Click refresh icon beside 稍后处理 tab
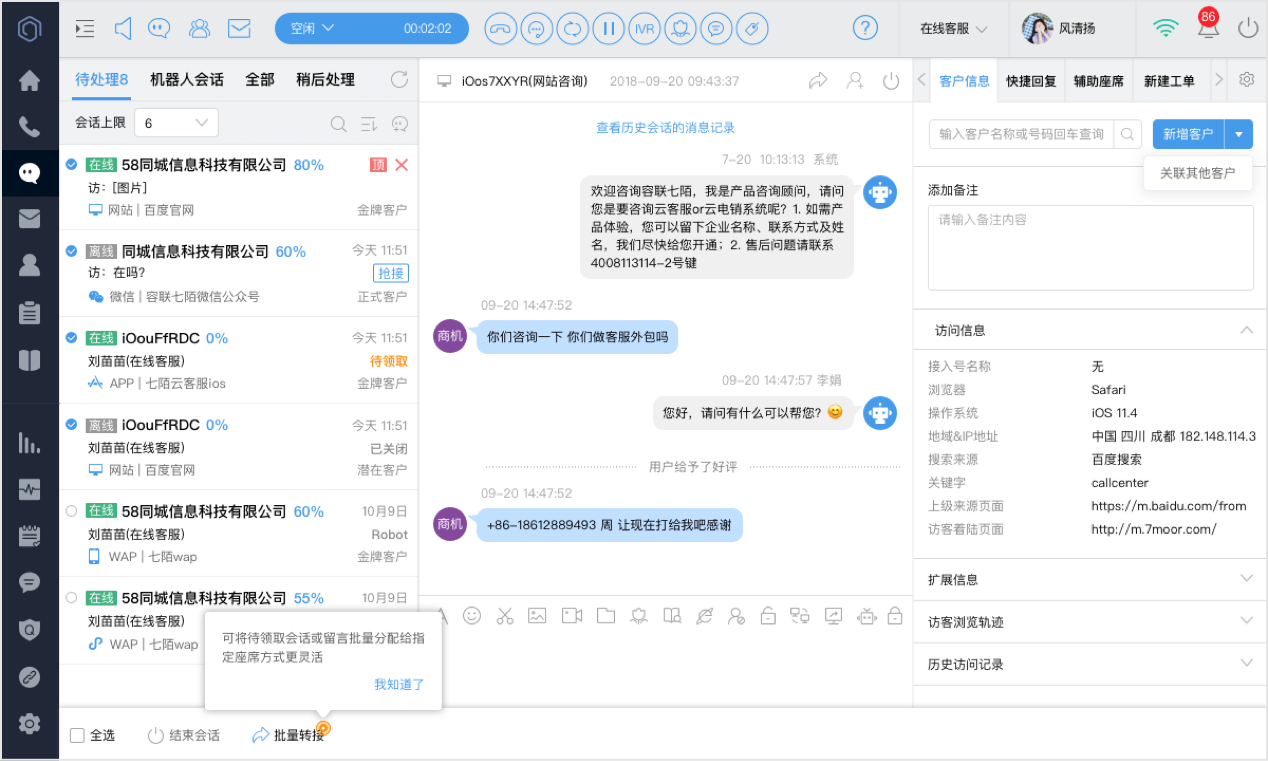This screenshot has width=1268, height=761. point(399,80)
